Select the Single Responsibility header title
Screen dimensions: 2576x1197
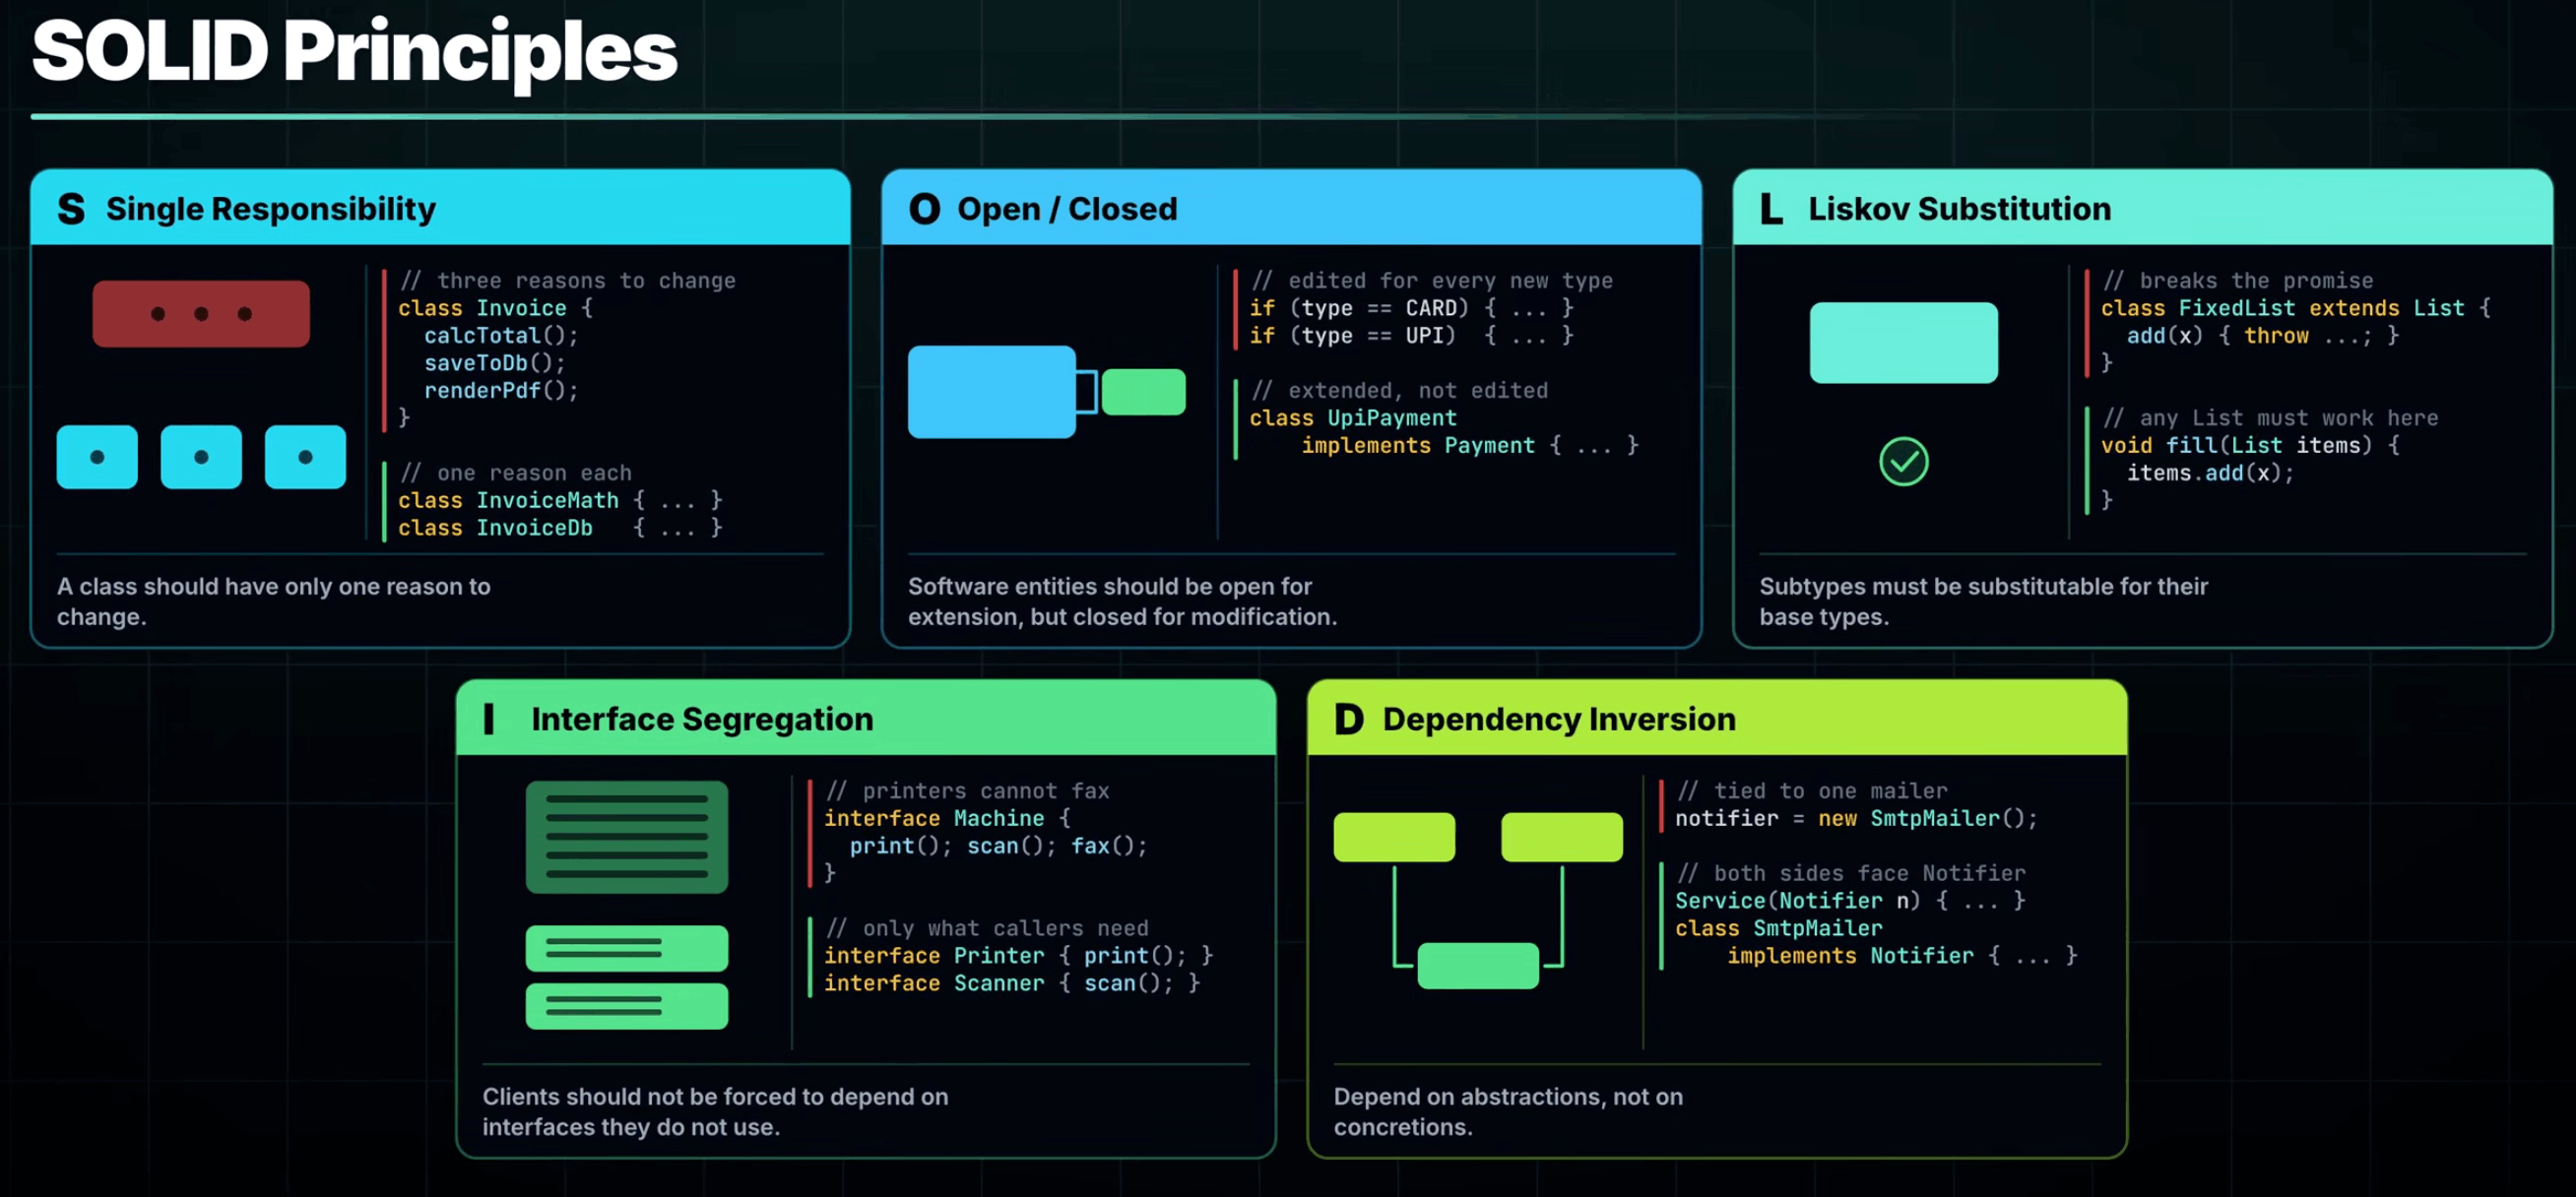[x=271, y=209]
